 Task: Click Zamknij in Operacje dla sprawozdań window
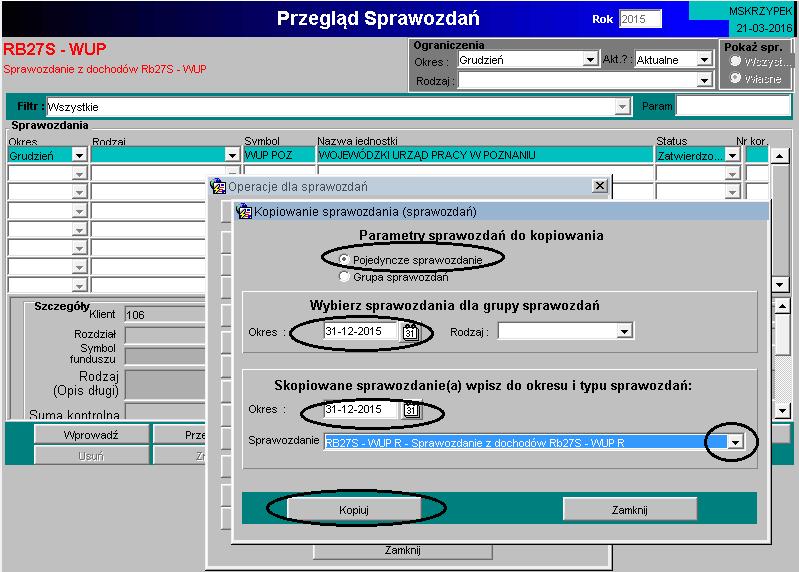tap(403, 551)
